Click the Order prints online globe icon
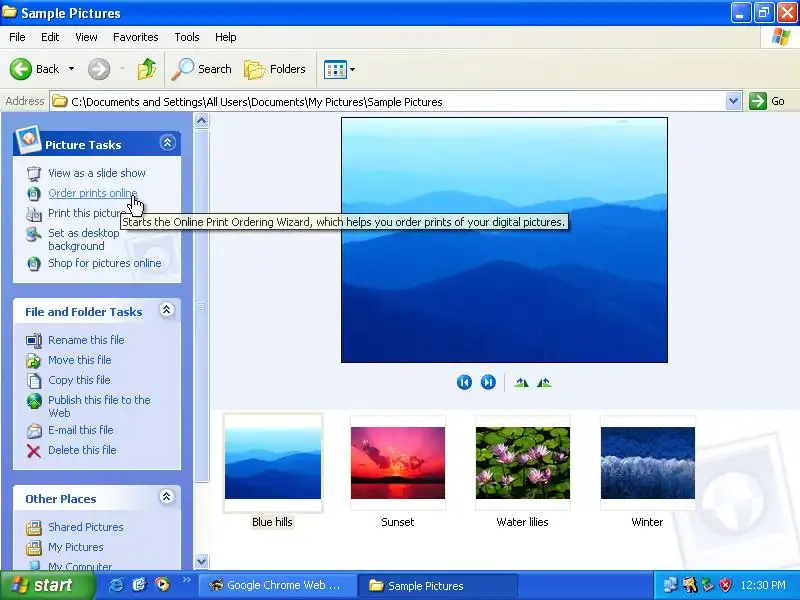This screenshot has height=600, width=800. 34,193
